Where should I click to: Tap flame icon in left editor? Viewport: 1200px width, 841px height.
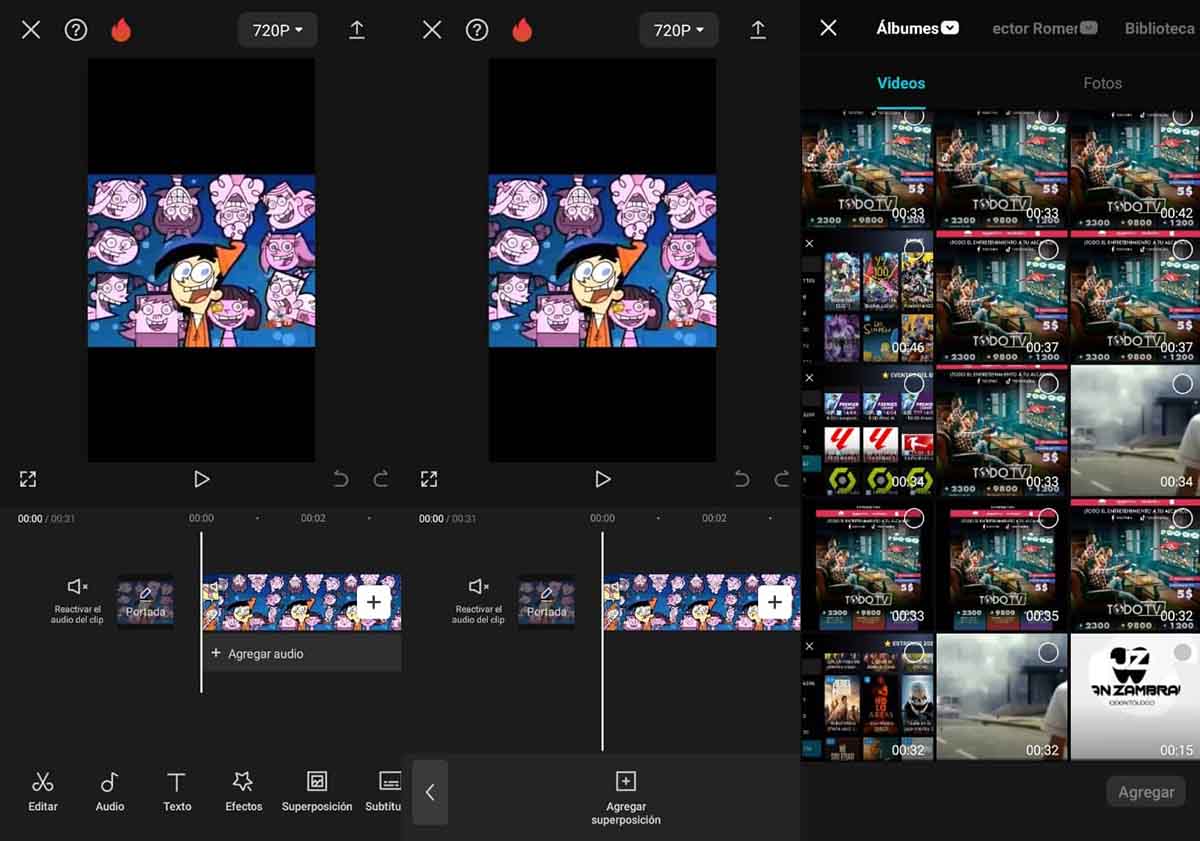coord(121,30)
